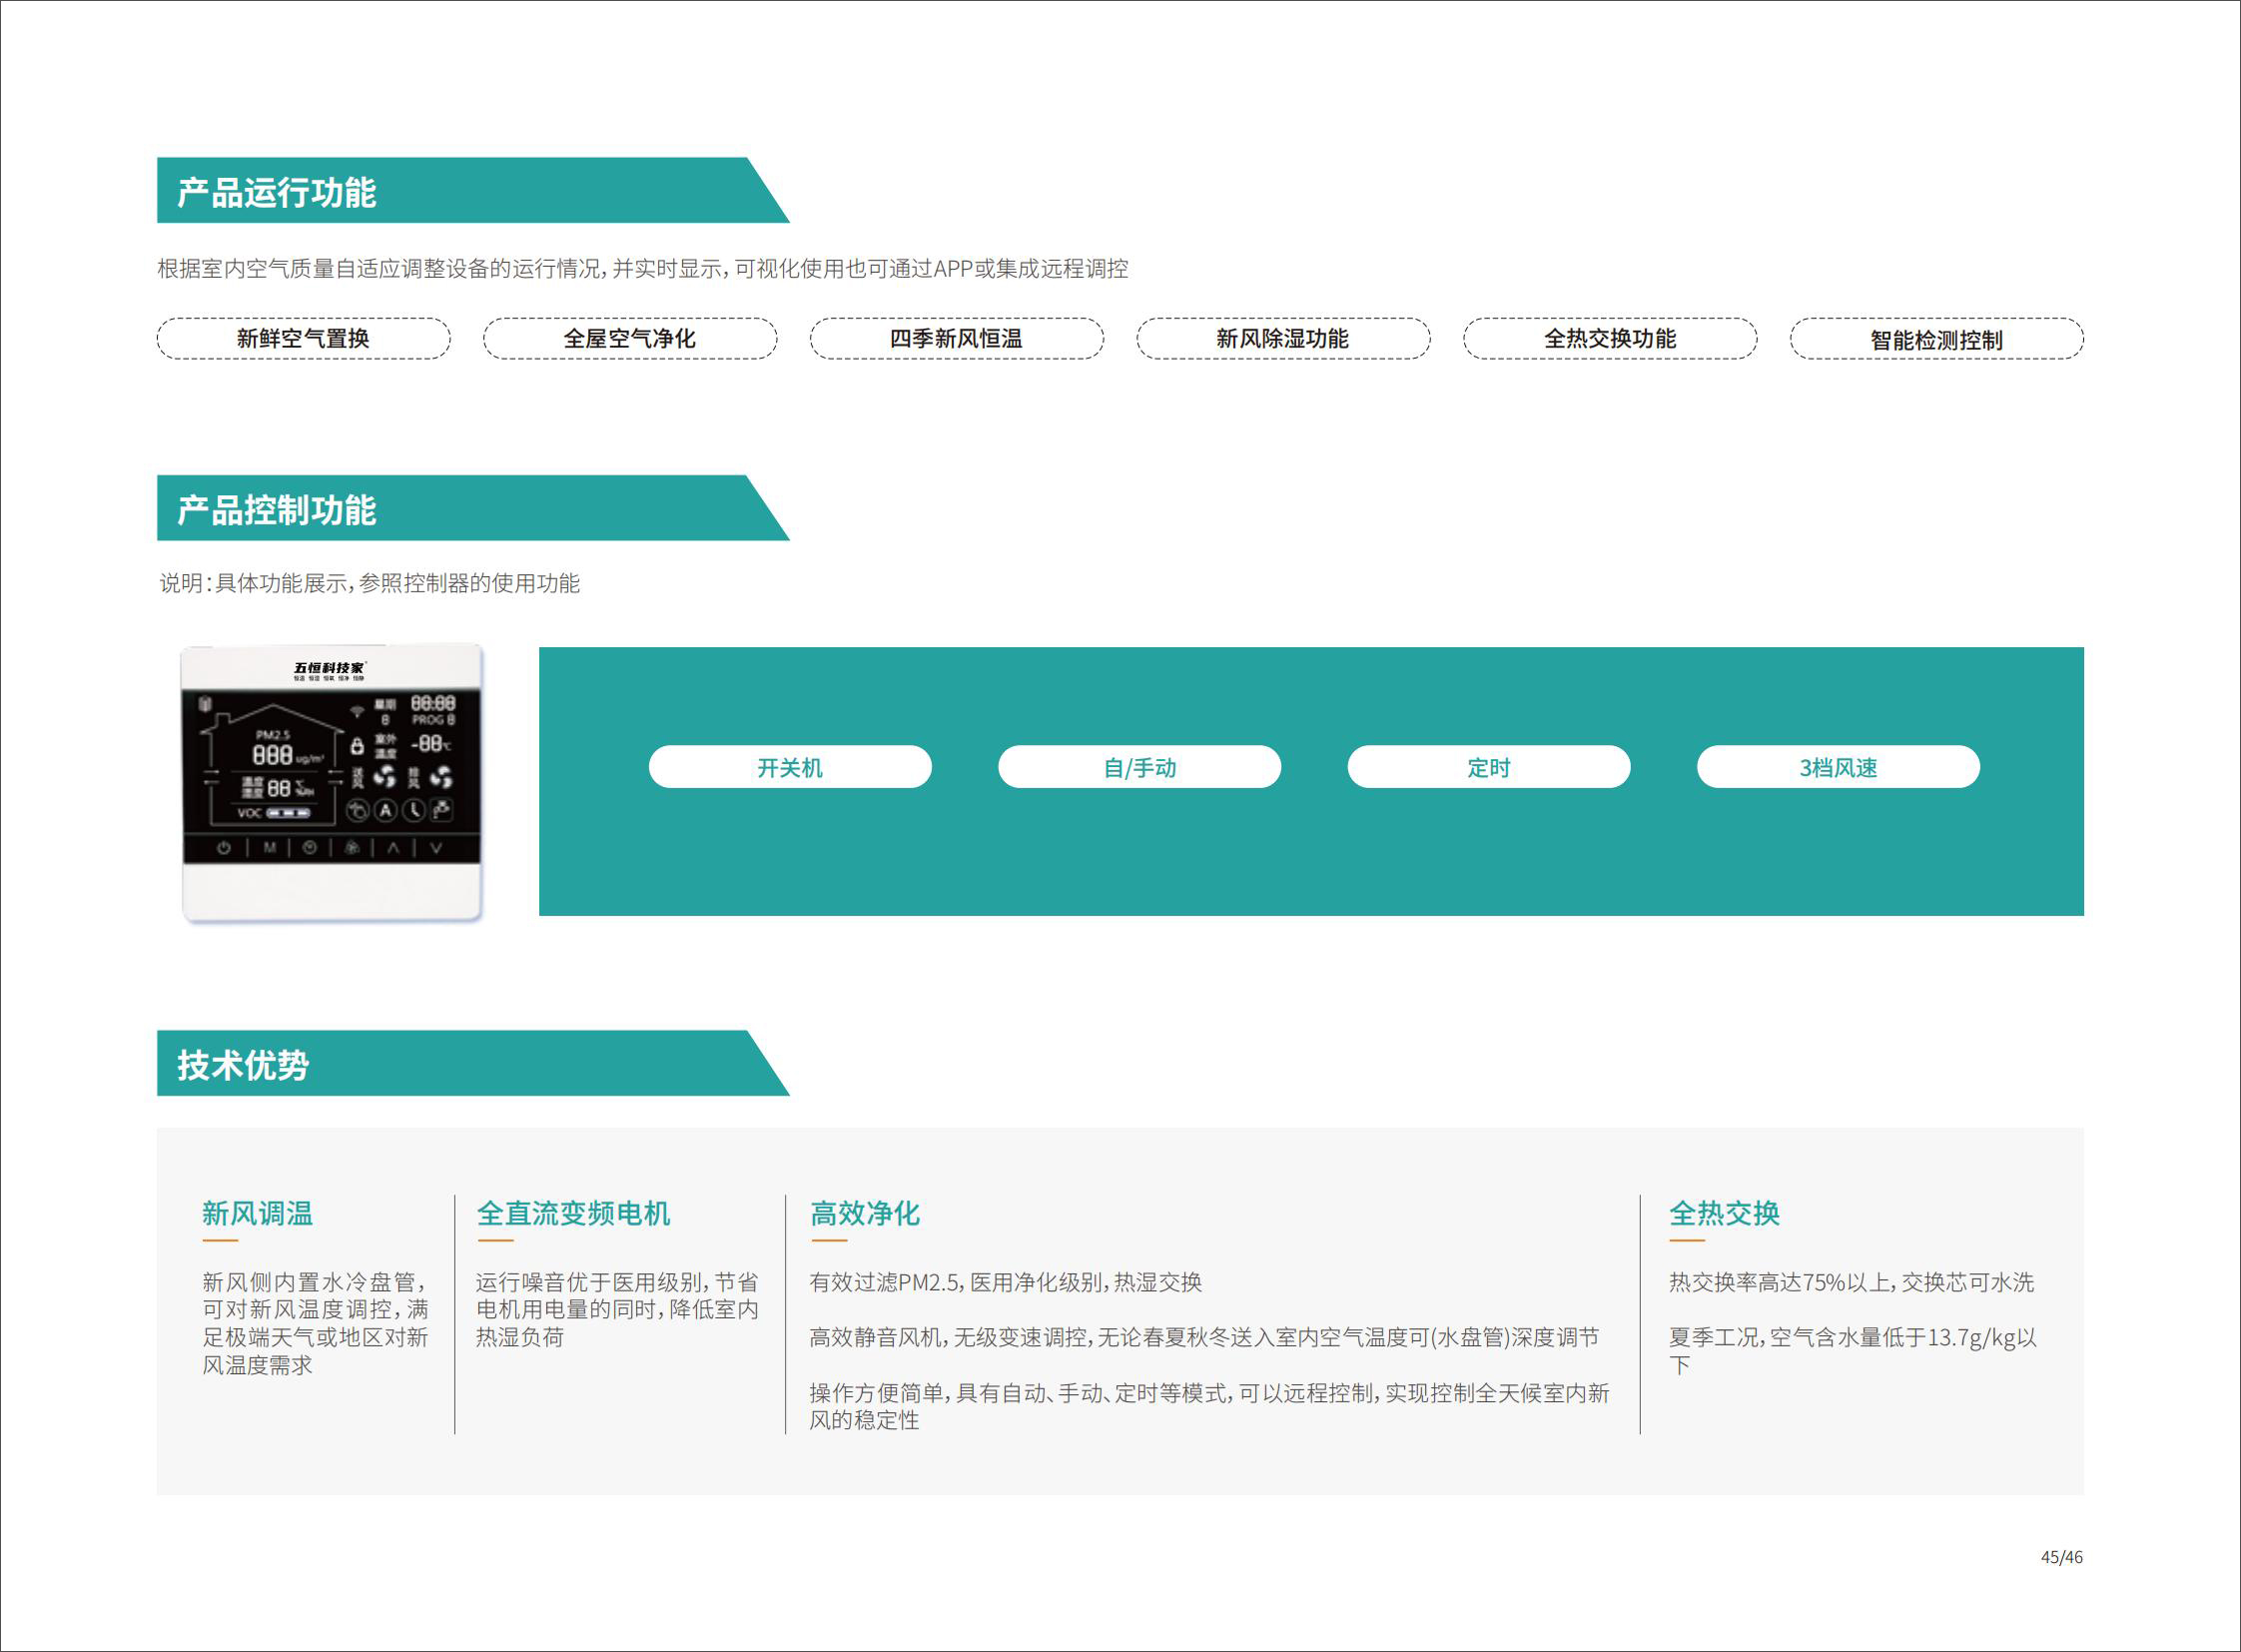This screenshot has height=1652, width=2241.
Task: Click the WiFi icon on the controller display
Action: 358,712
